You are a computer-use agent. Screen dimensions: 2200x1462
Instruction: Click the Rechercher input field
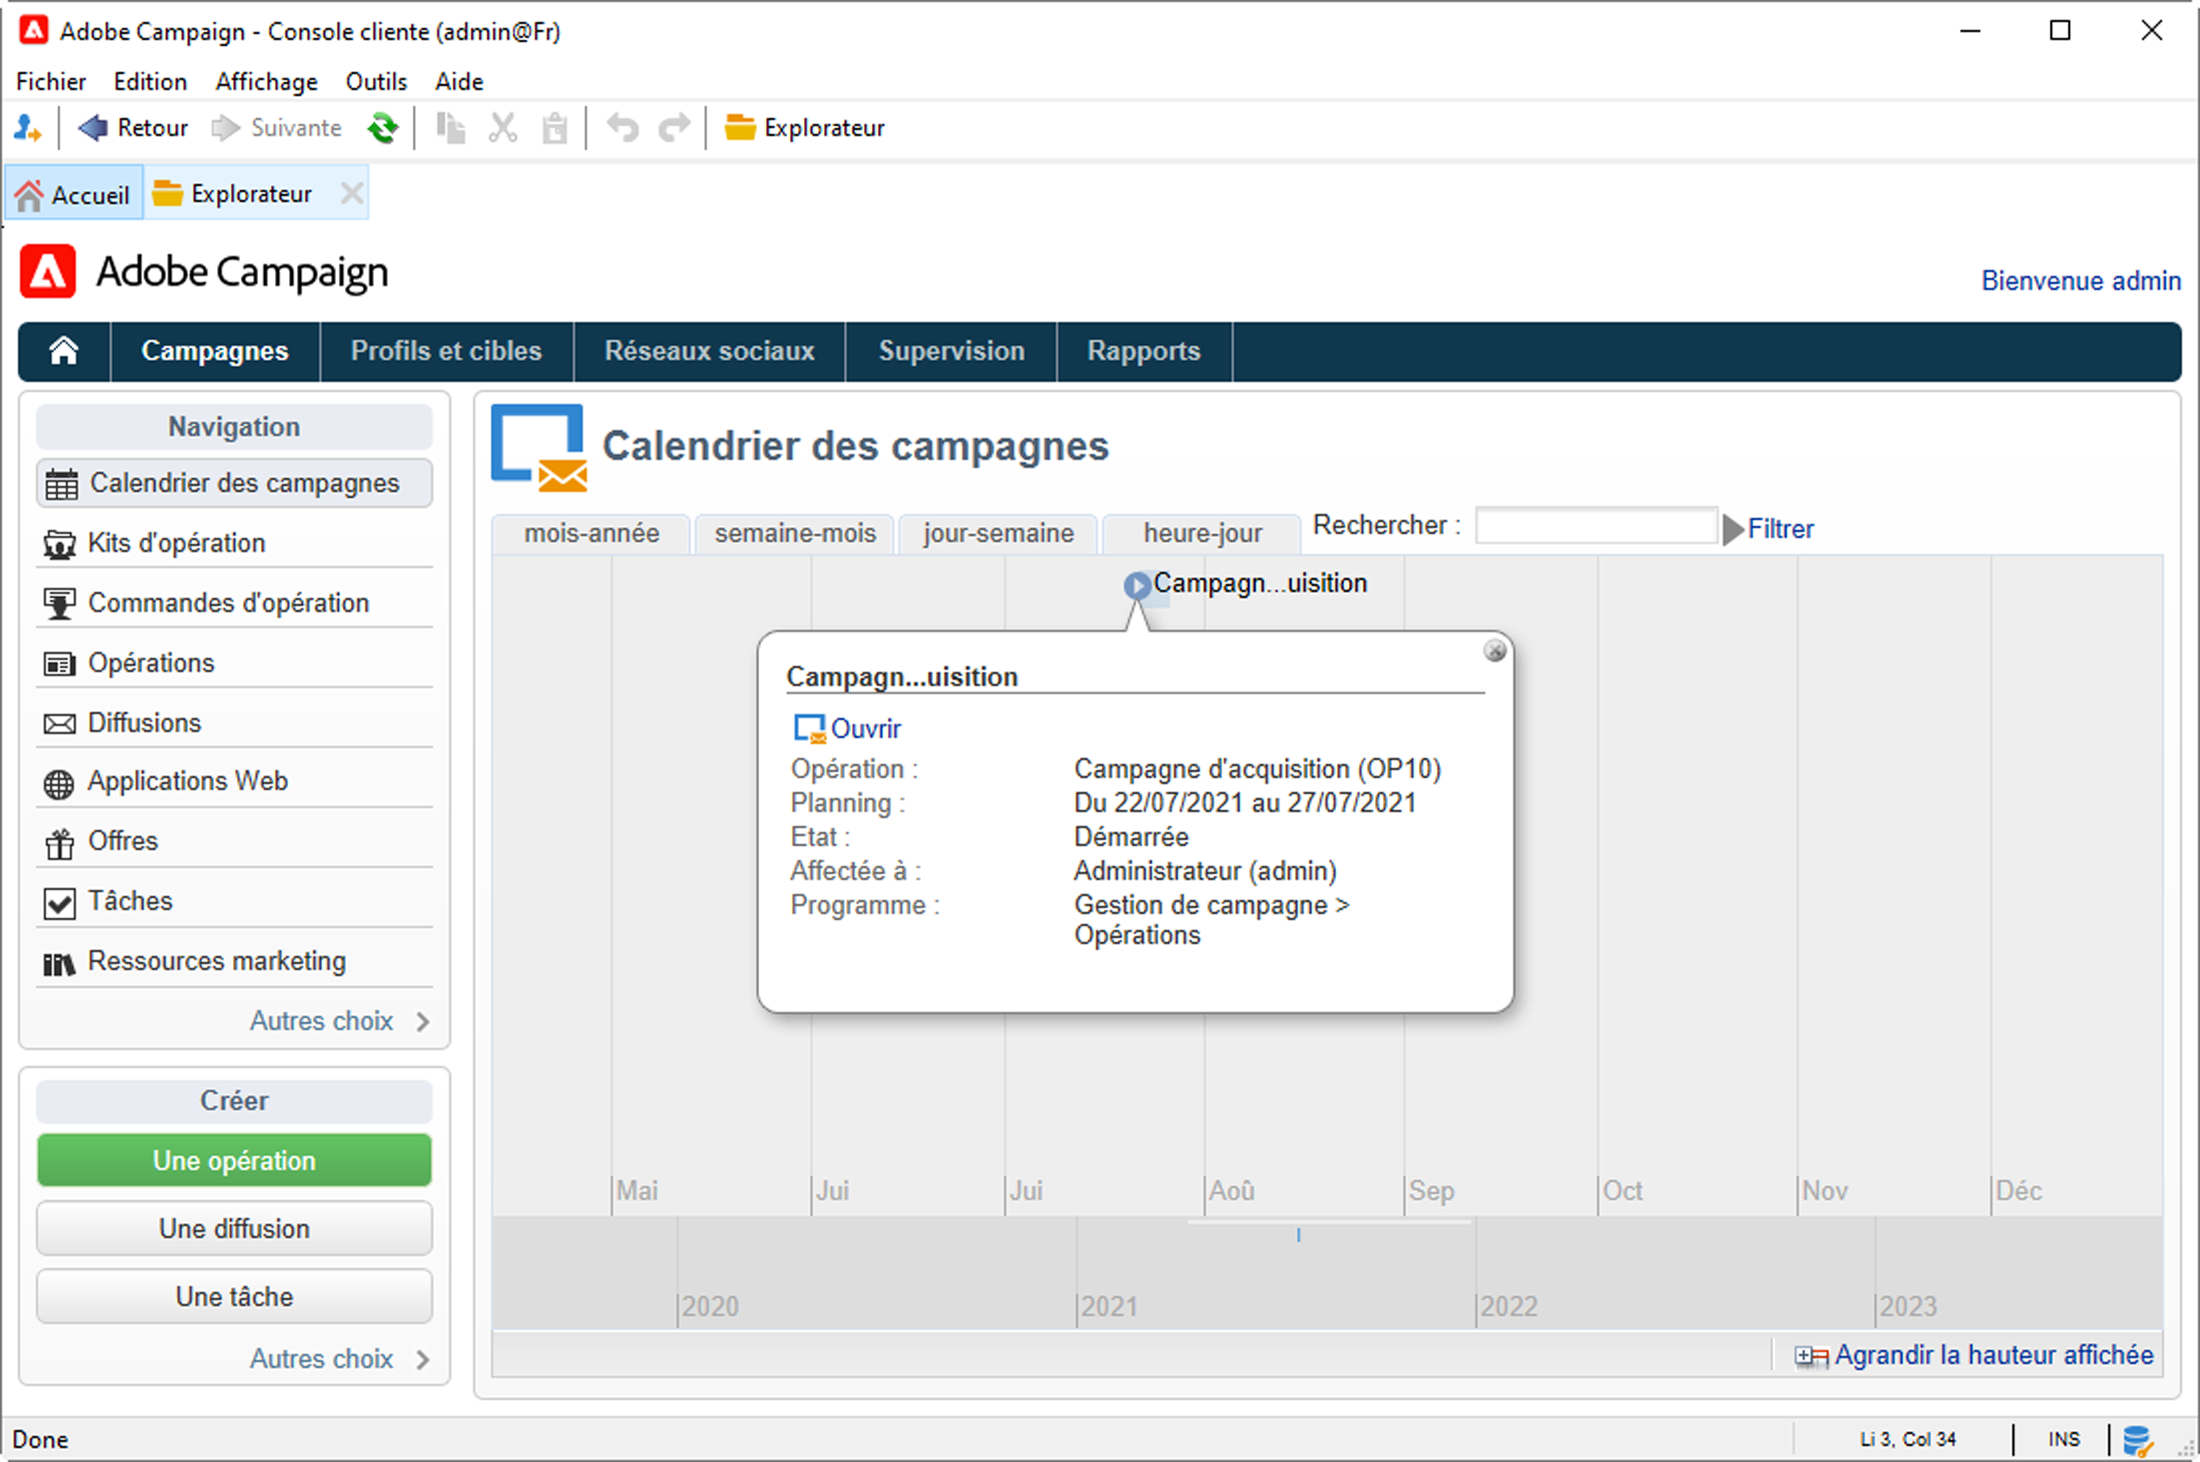pos(1595,526)
